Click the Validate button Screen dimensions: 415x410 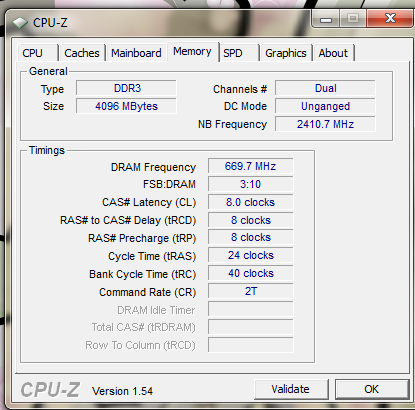point(291,389)
